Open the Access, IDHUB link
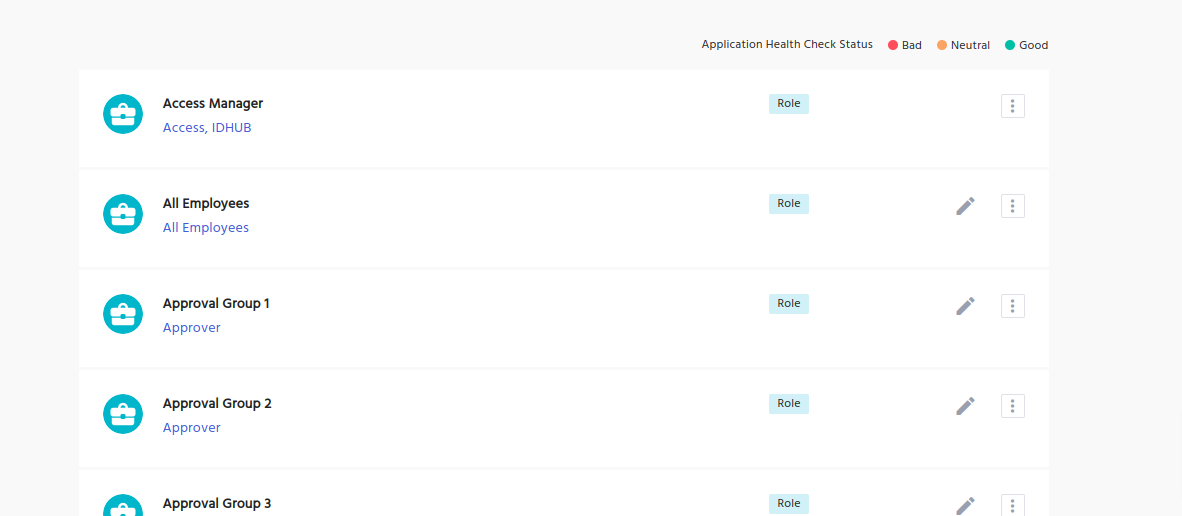The height and width of the screenshot is (516, 1182). (x=207, y=128)
